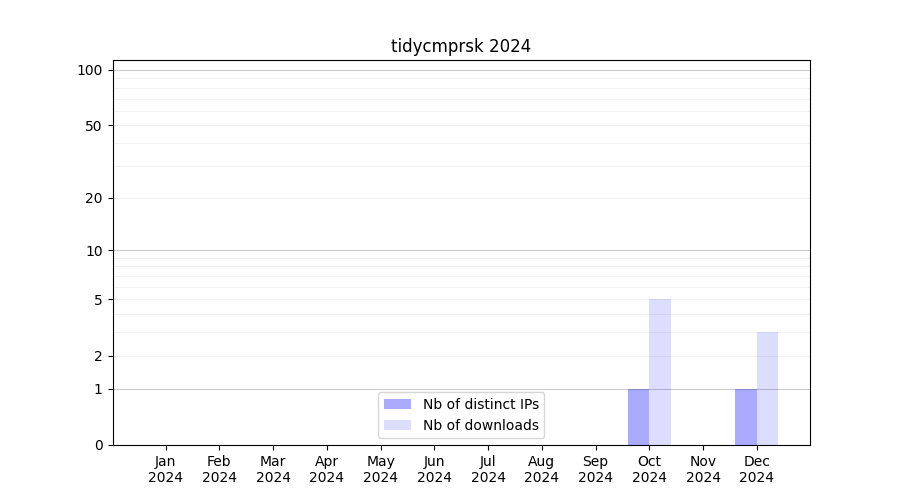The height and width of the screenshot is (500, 900).
Task: Select the Nb of downloads legend swatch
Action: point(397,425)
